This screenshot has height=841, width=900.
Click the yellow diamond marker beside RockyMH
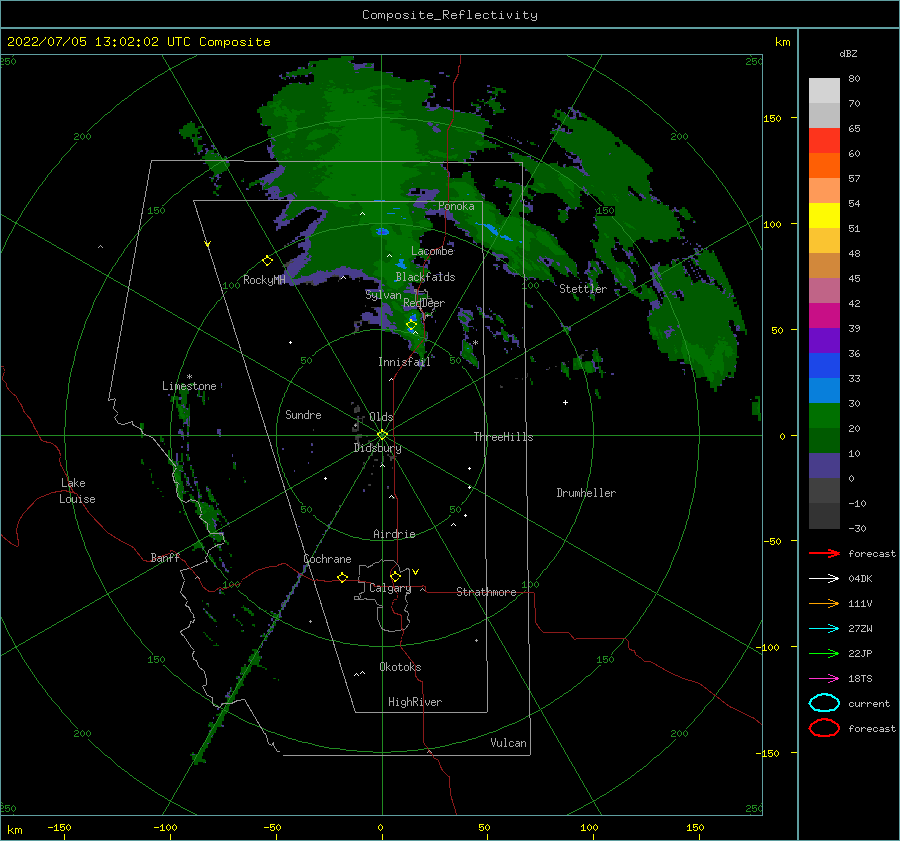coord(267,261)
